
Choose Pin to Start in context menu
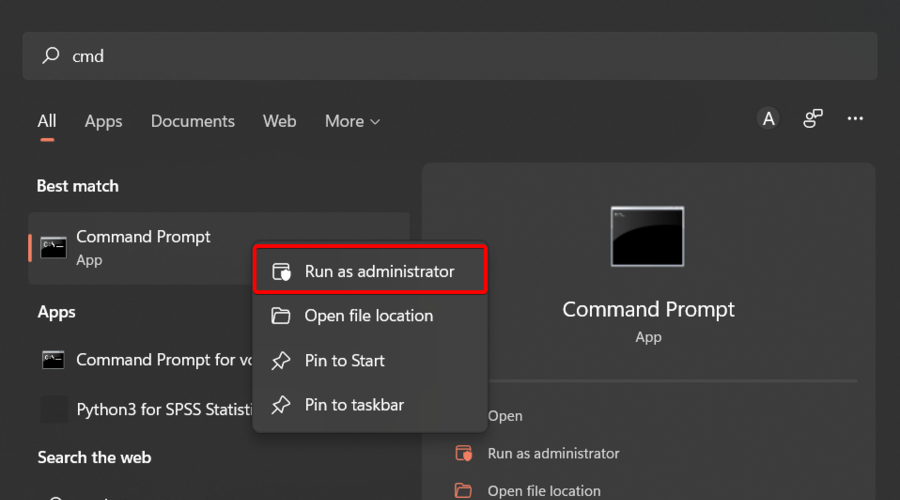[x=345, y=360]
